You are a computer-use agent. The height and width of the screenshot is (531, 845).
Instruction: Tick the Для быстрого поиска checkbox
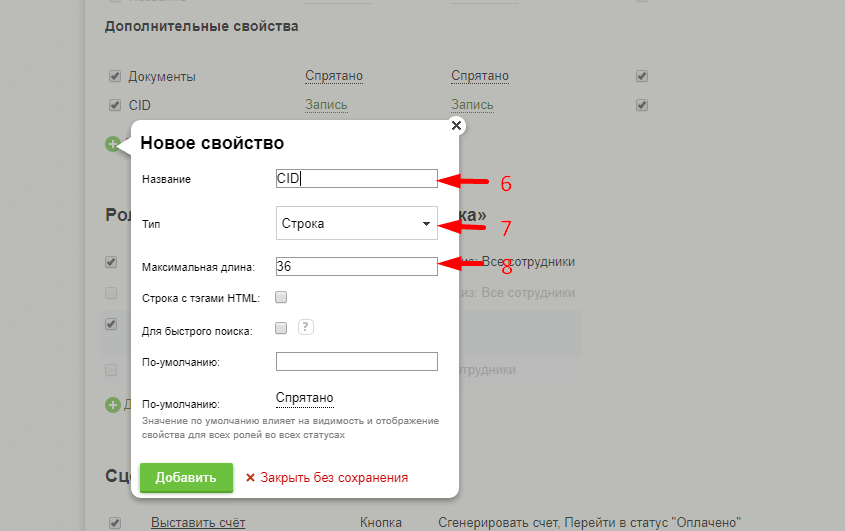click(x=281, y=328)
